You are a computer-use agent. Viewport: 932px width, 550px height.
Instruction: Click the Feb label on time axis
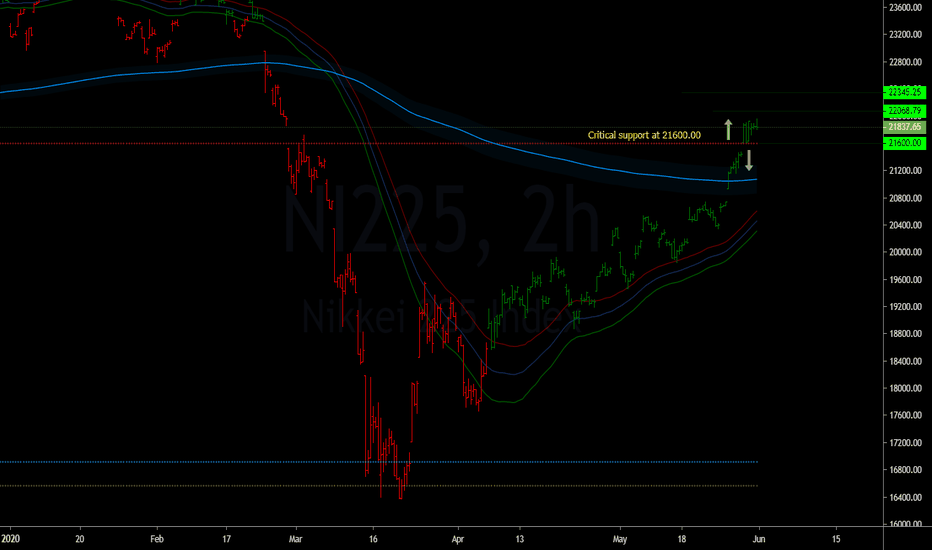(x=156, y=539)
